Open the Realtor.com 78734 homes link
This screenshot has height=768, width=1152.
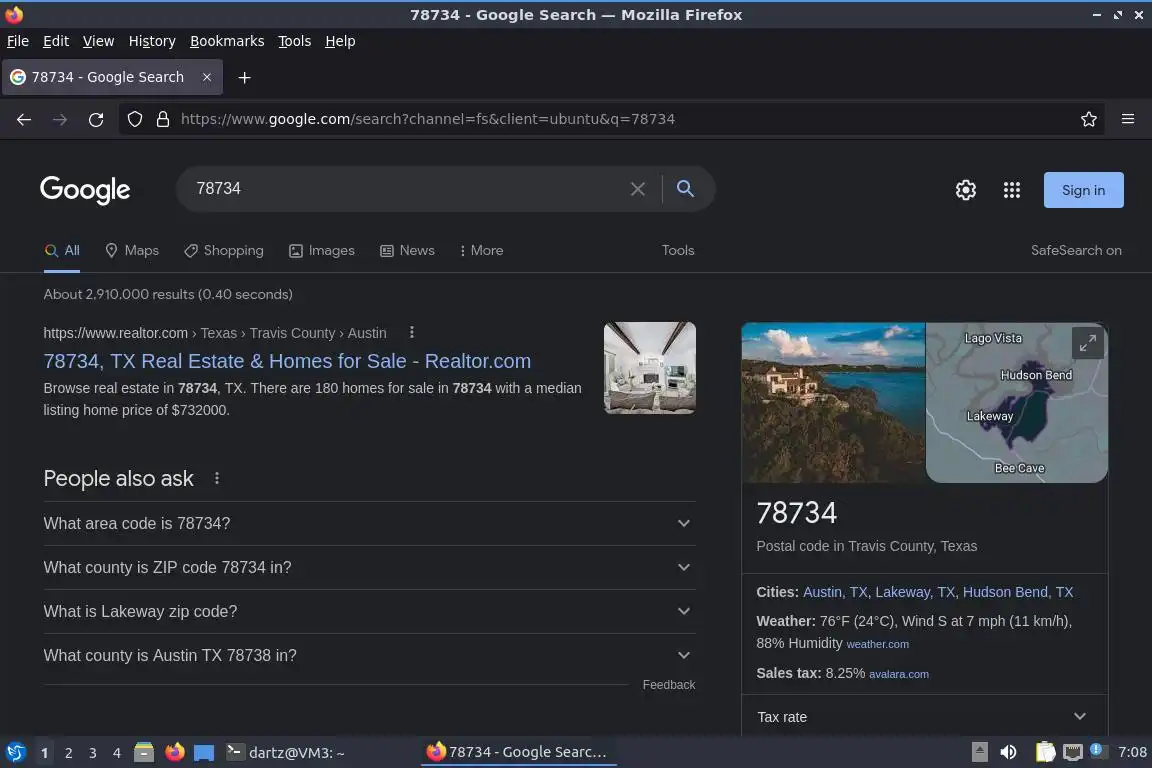click(x=287, y=362)
